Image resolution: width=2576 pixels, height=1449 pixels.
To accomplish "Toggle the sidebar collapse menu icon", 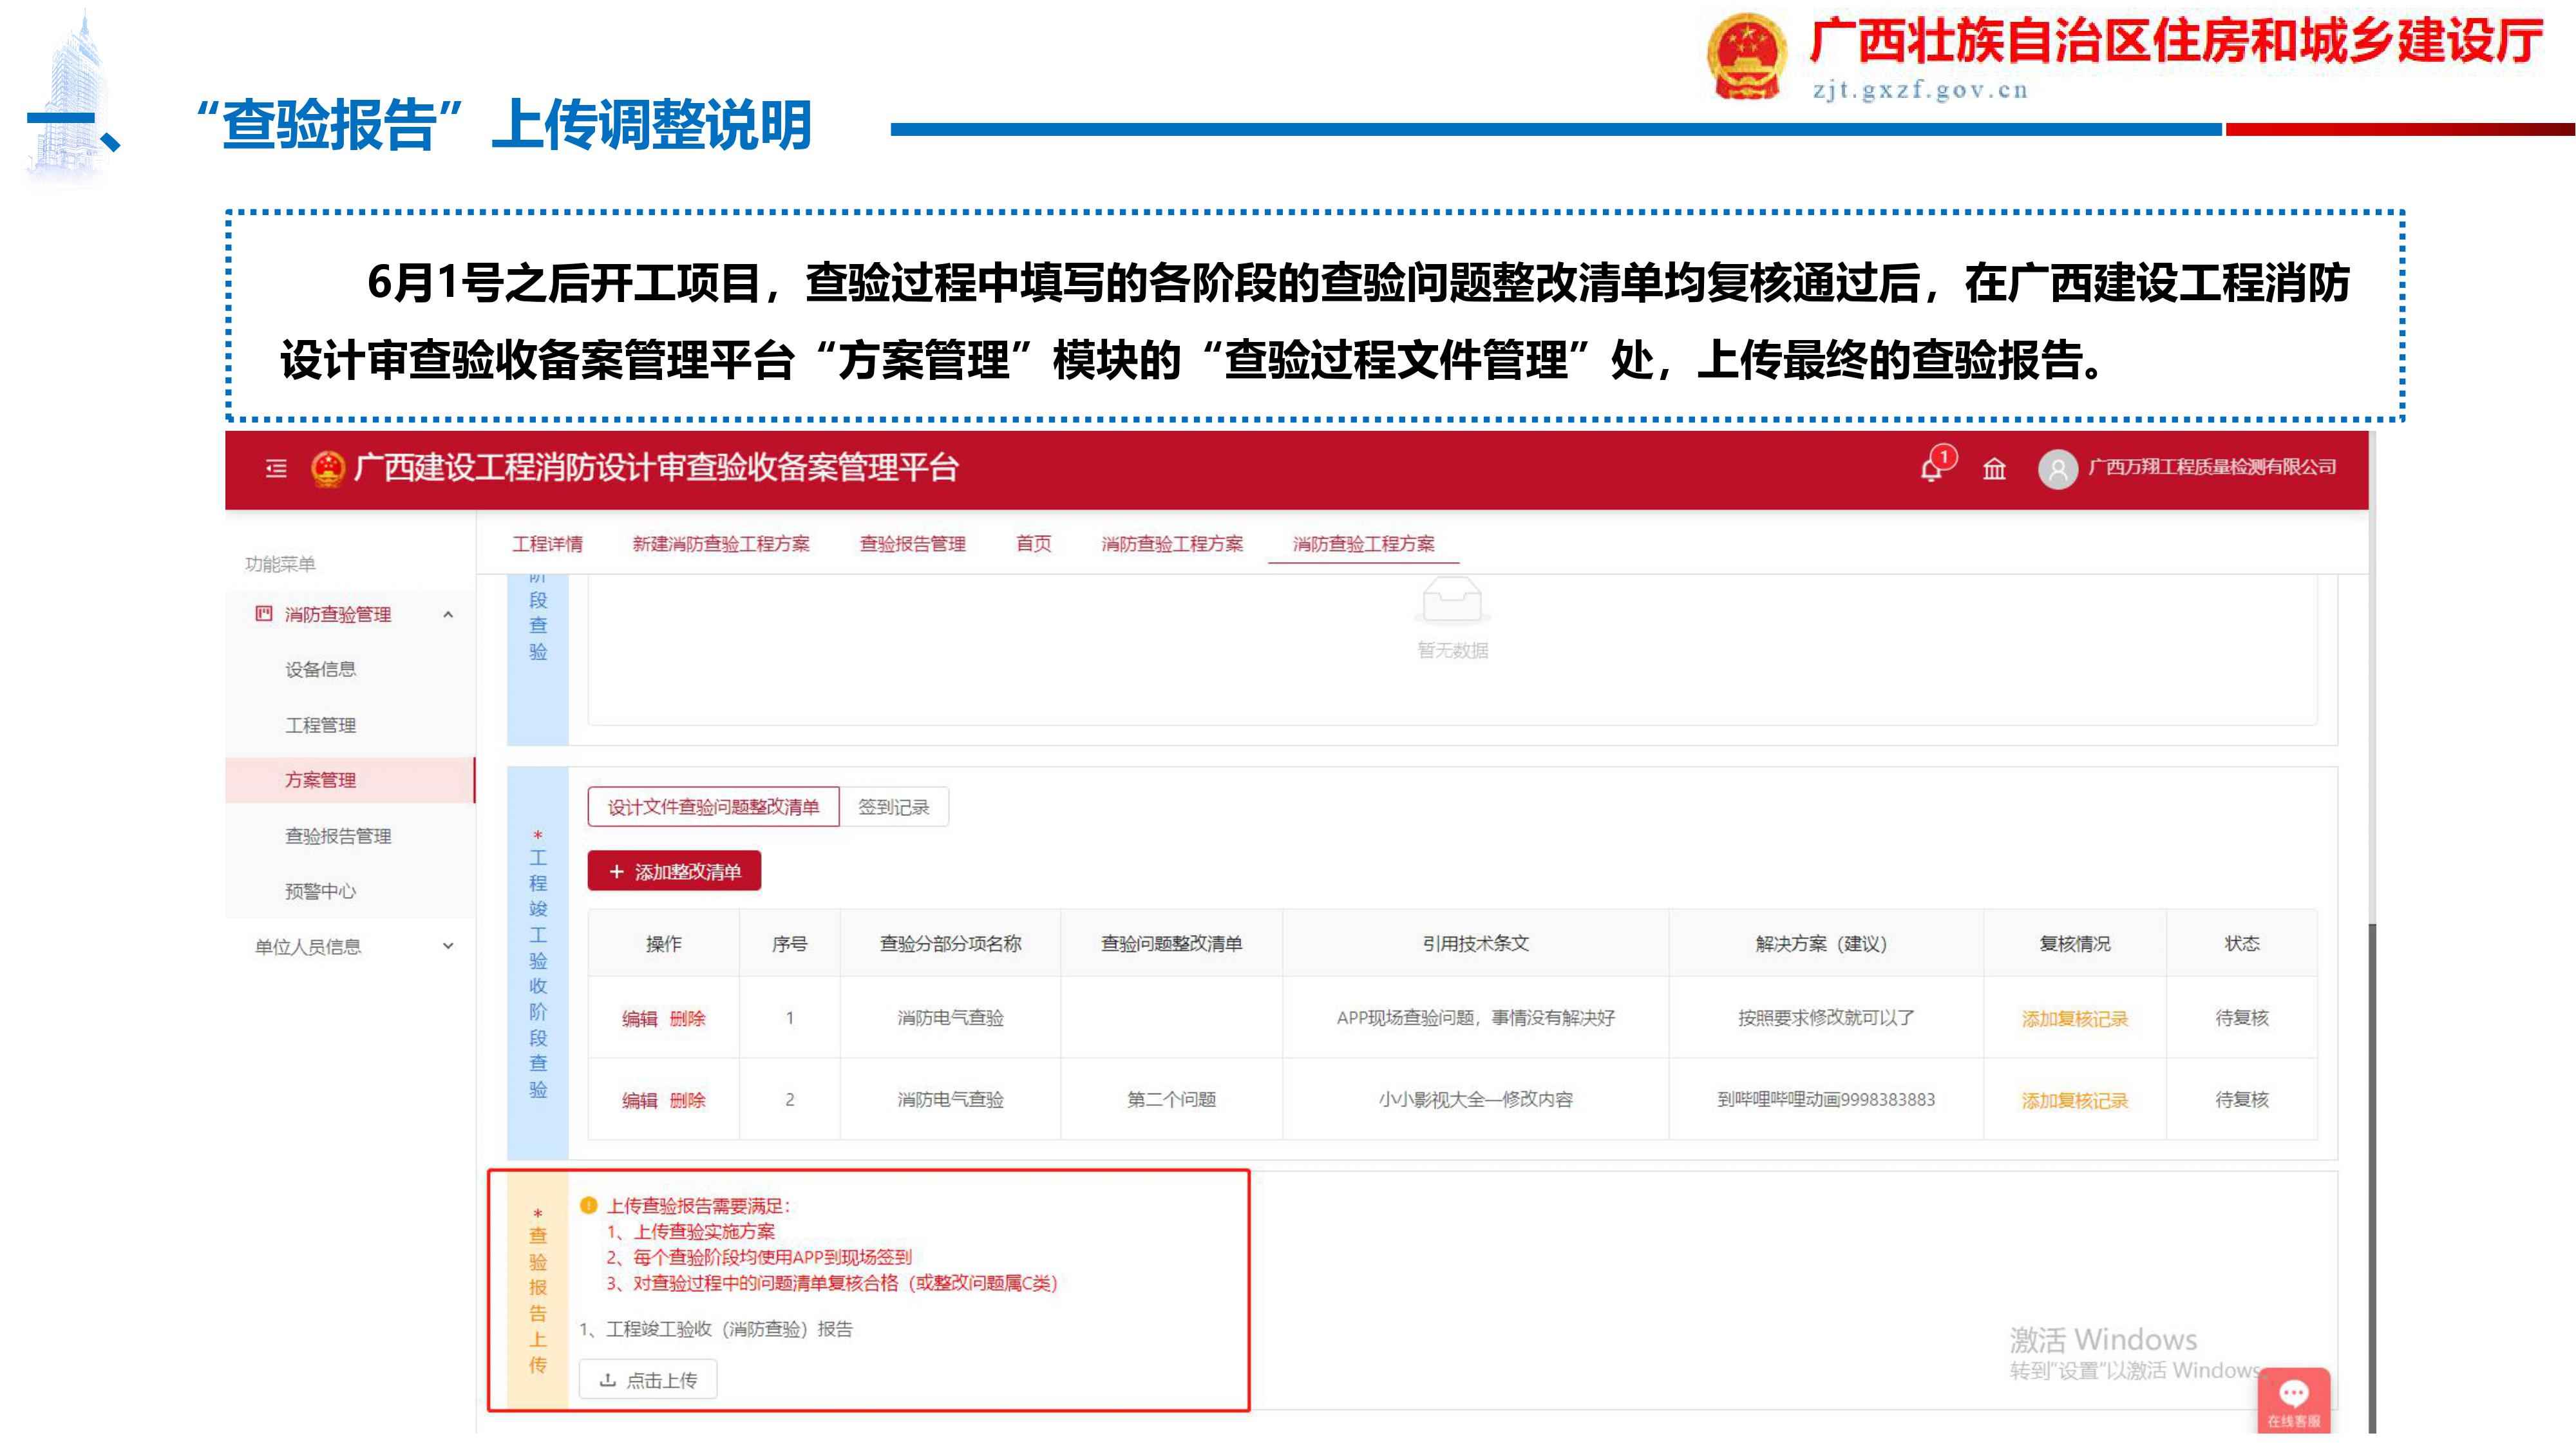I will [x=276, y=468].
